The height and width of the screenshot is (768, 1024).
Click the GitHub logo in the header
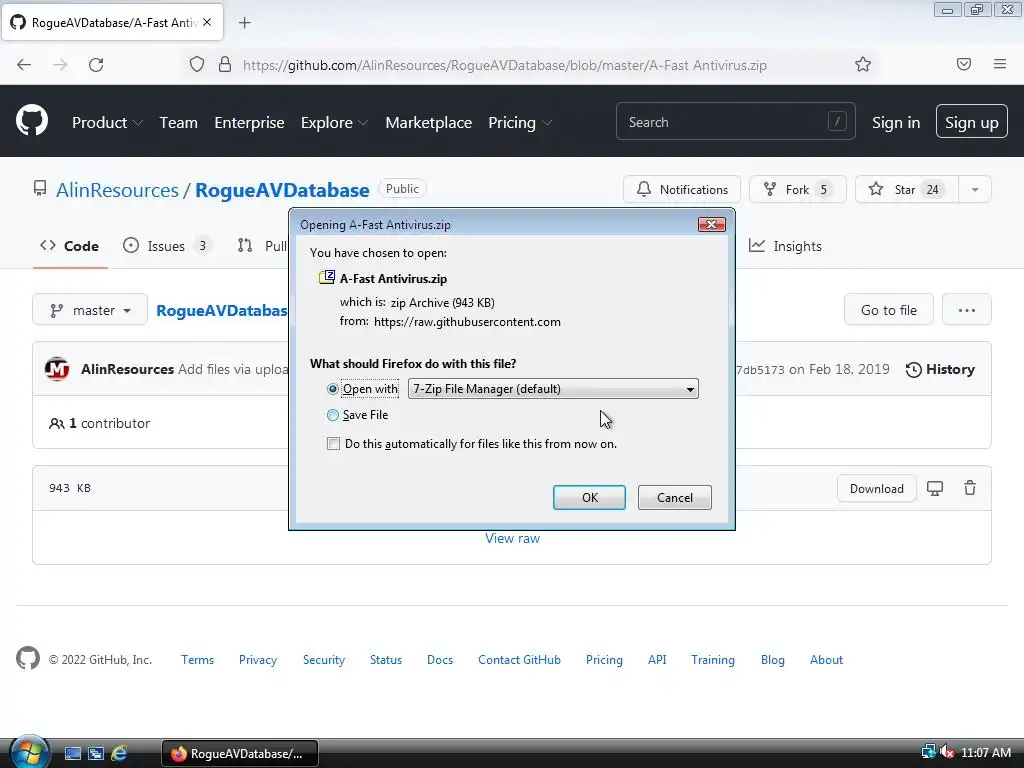tap(32, 121)
